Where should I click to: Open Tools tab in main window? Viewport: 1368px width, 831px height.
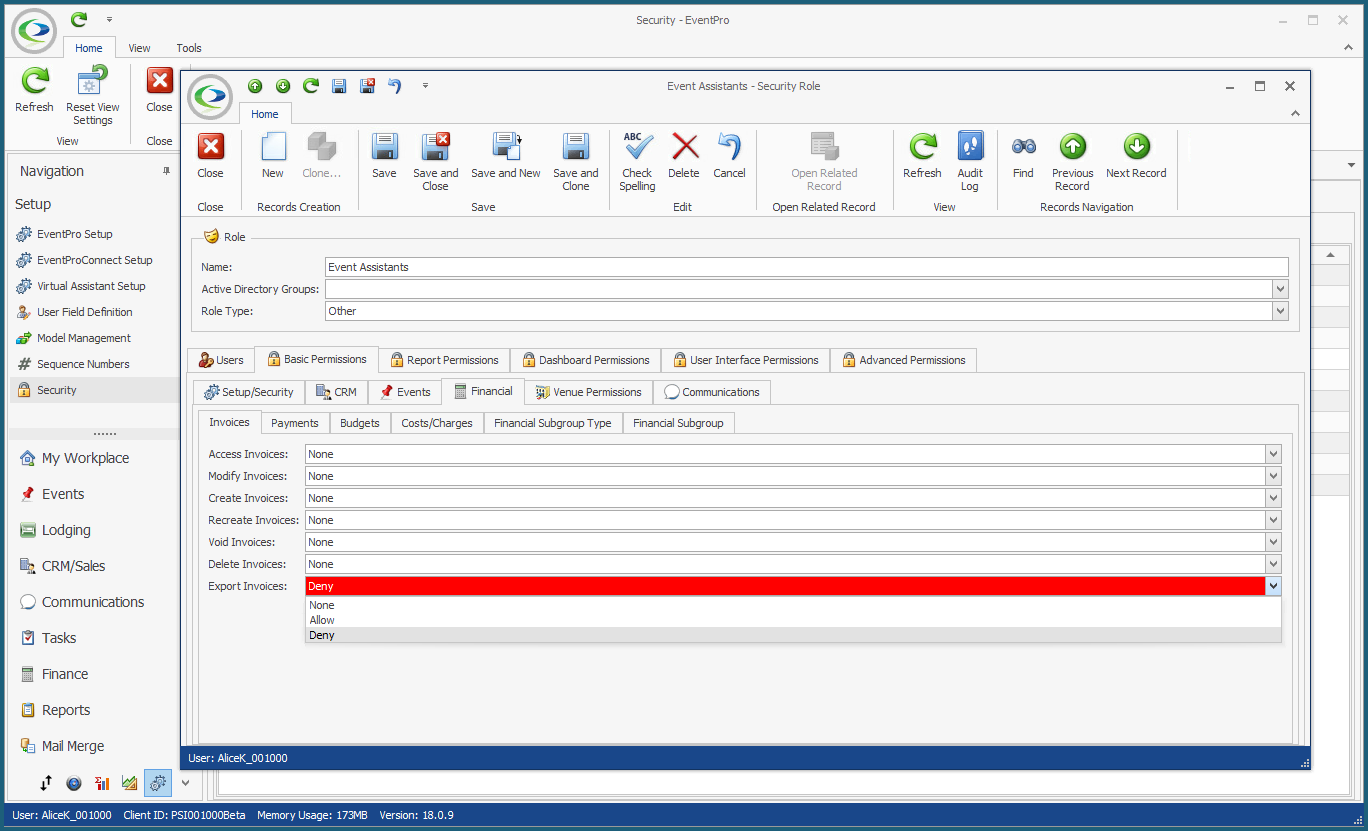189,48
